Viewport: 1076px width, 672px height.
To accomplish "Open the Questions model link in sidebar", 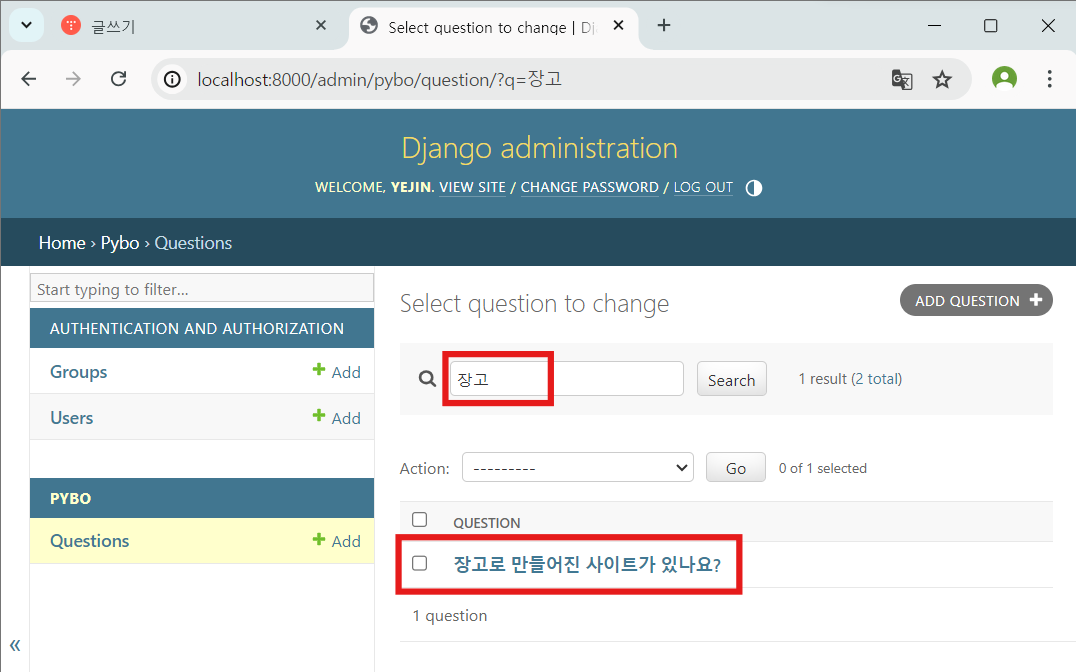I will [89, 541].
